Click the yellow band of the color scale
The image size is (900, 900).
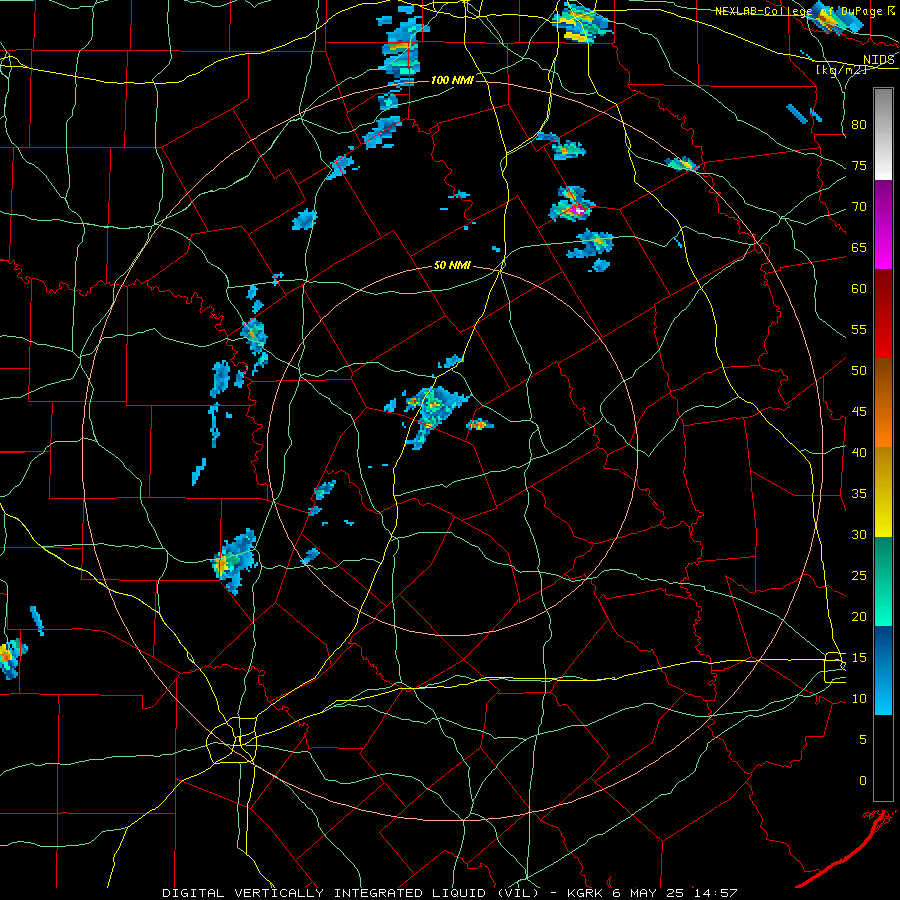click(883, 491)
